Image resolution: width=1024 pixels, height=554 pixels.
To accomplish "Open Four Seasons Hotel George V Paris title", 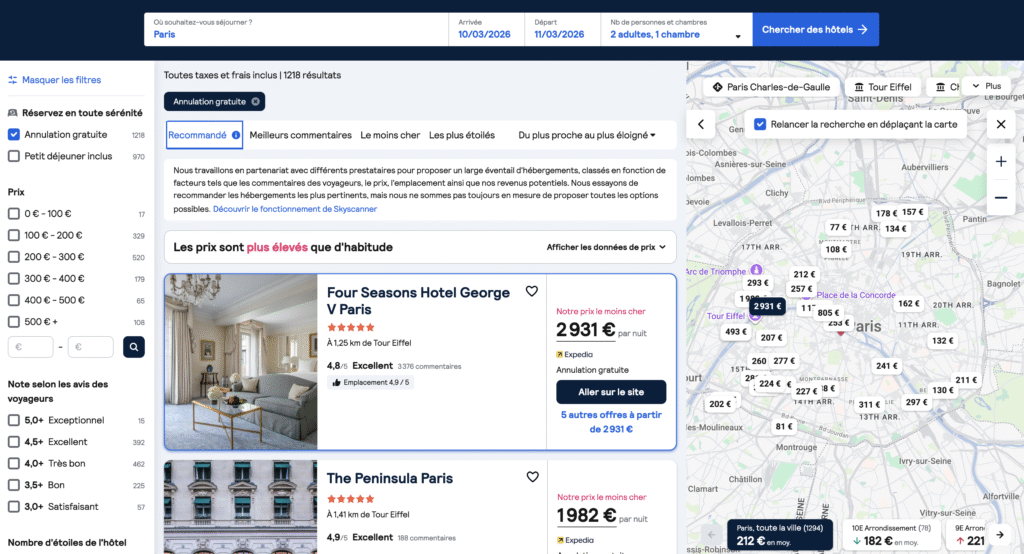I will (418, 301).
